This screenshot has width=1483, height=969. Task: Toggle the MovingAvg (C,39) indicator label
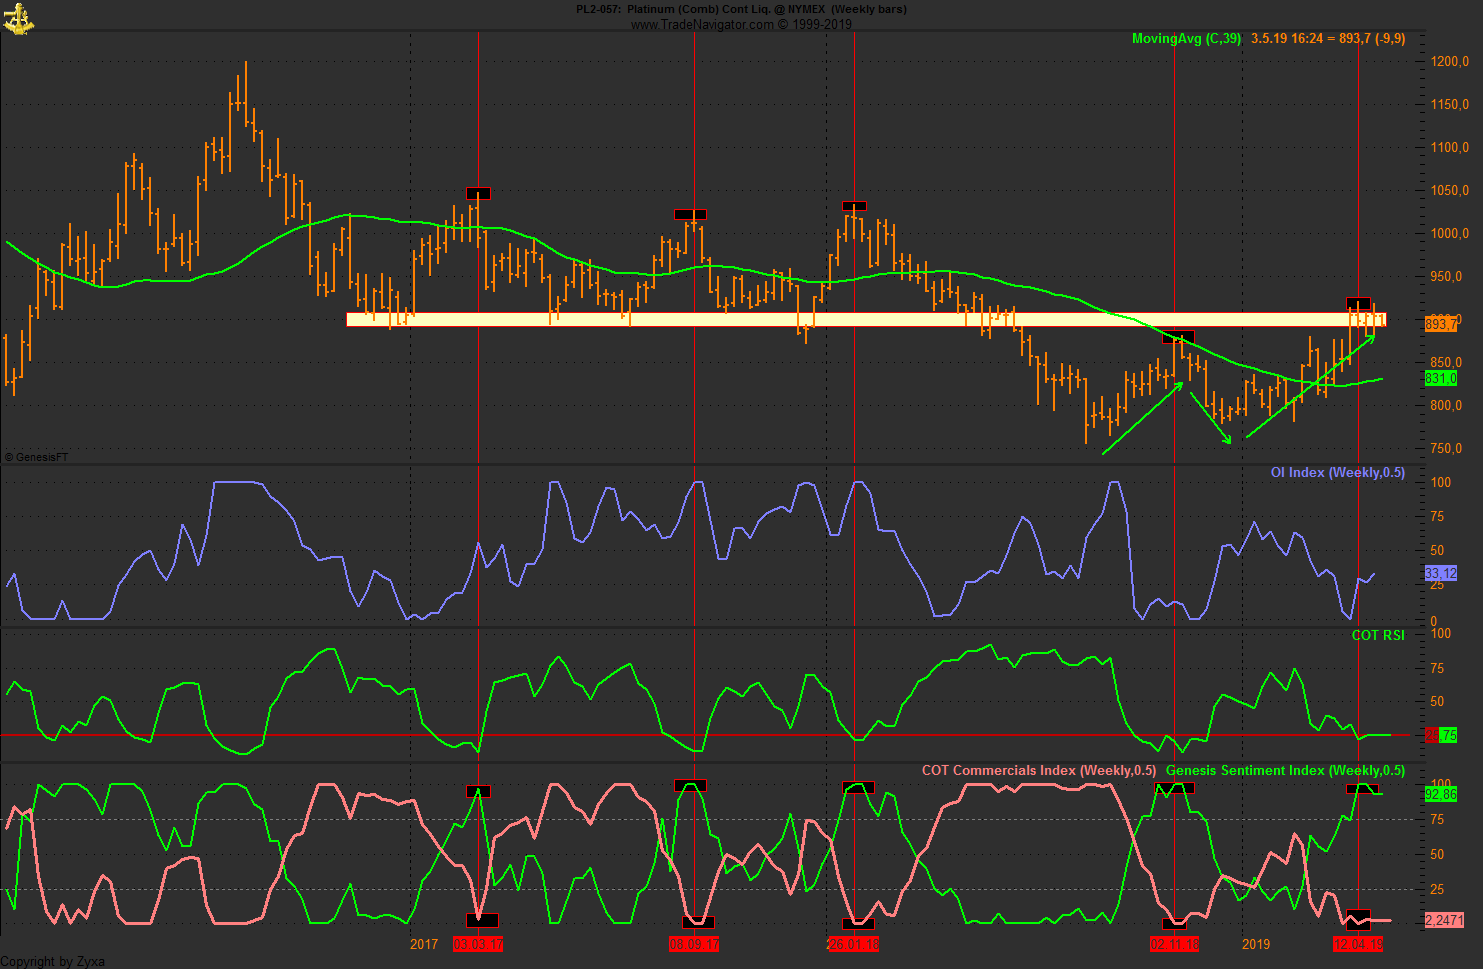1186,39
